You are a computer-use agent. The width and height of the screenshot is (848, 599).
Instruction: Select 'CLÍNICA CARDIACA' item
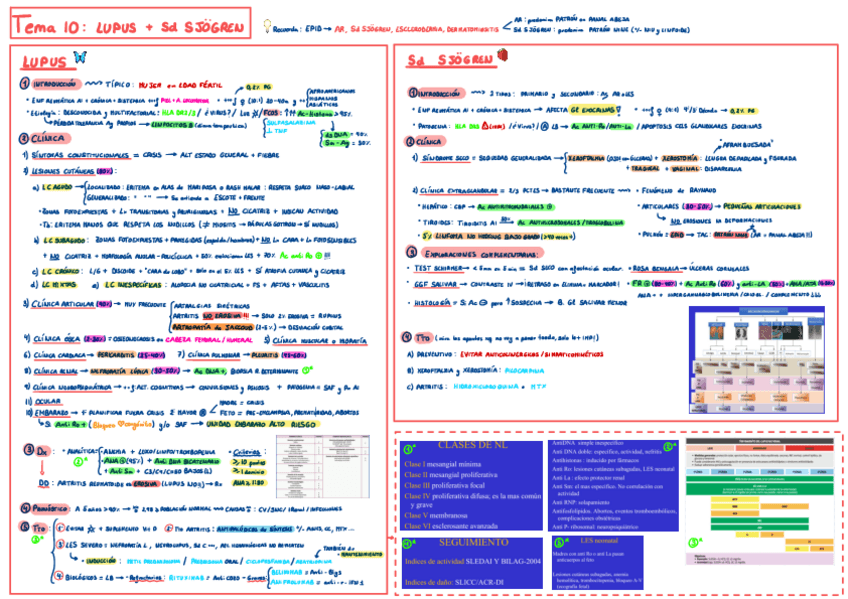point(59,355)
